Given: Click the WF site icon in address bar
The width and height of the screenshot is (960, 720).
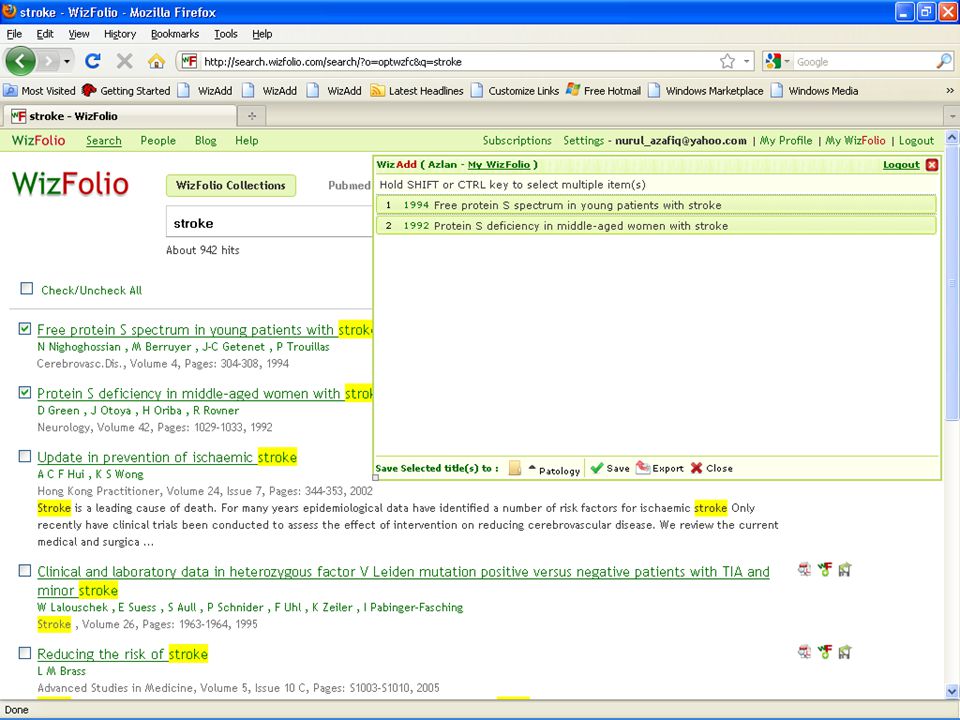Looking at the screenshot, I should pos(190,61).
